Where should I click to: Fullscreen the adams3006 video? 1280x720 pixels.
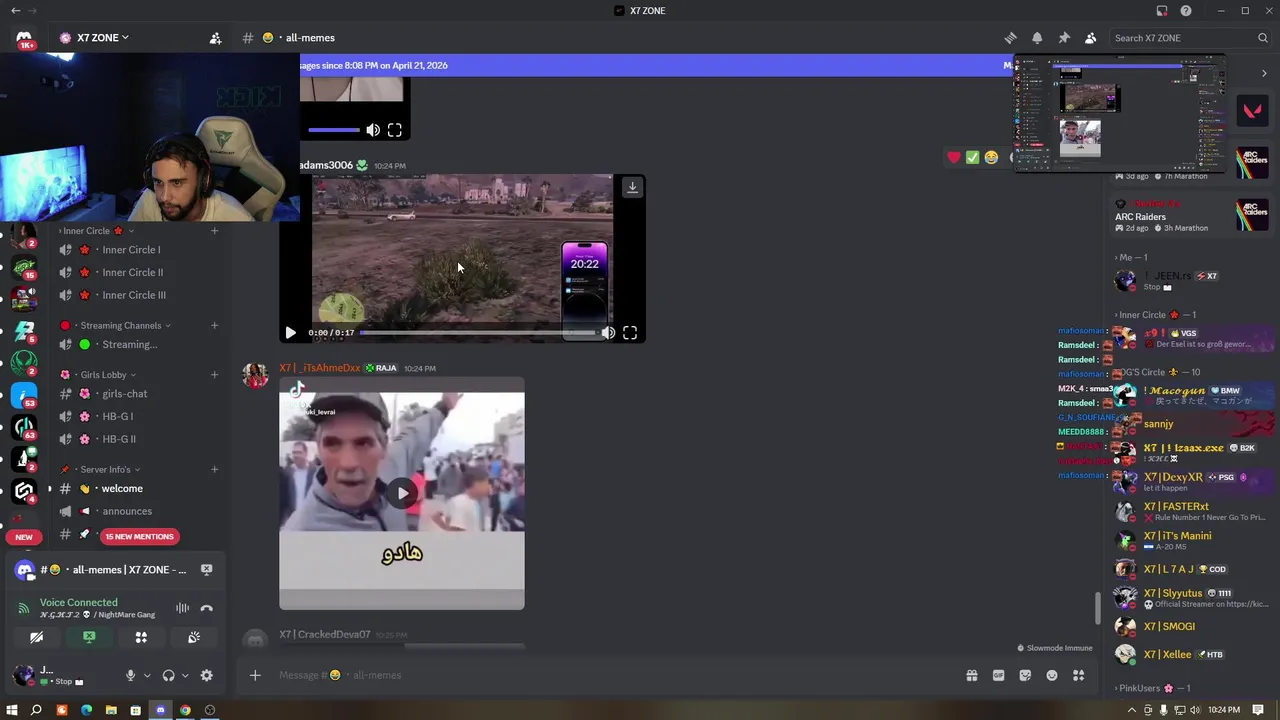pos(630,333)
